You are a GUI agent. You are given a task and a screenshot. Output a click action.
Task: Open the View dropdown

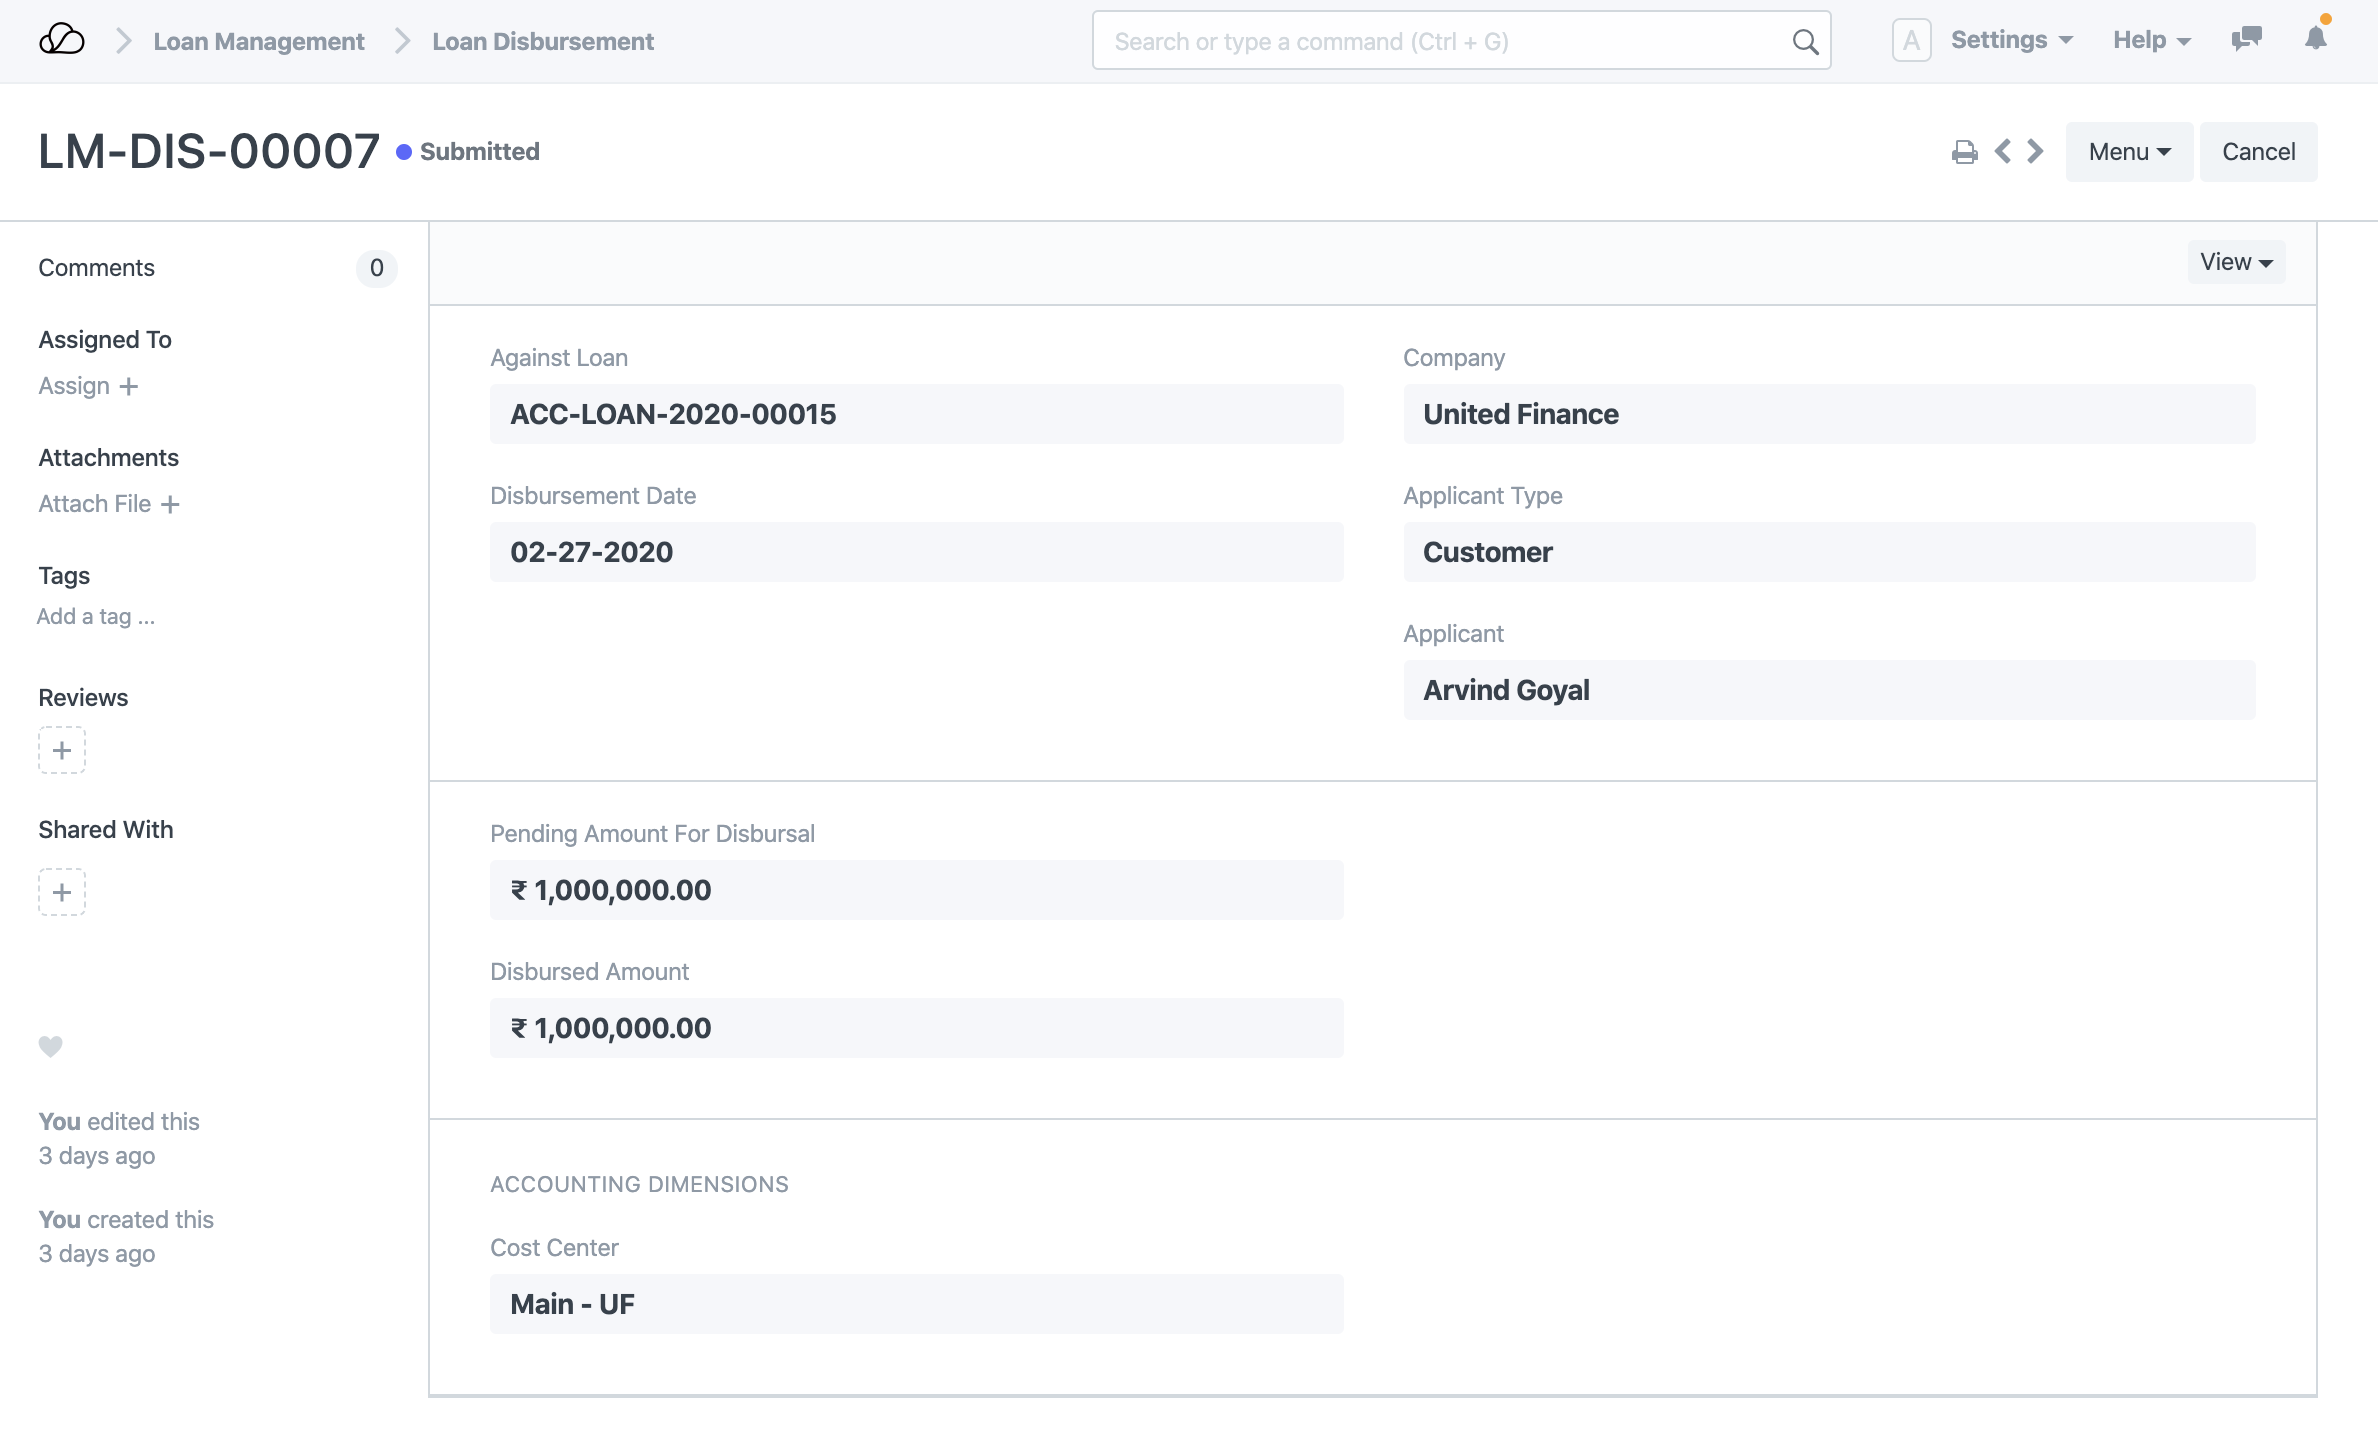click(2236, 262)
